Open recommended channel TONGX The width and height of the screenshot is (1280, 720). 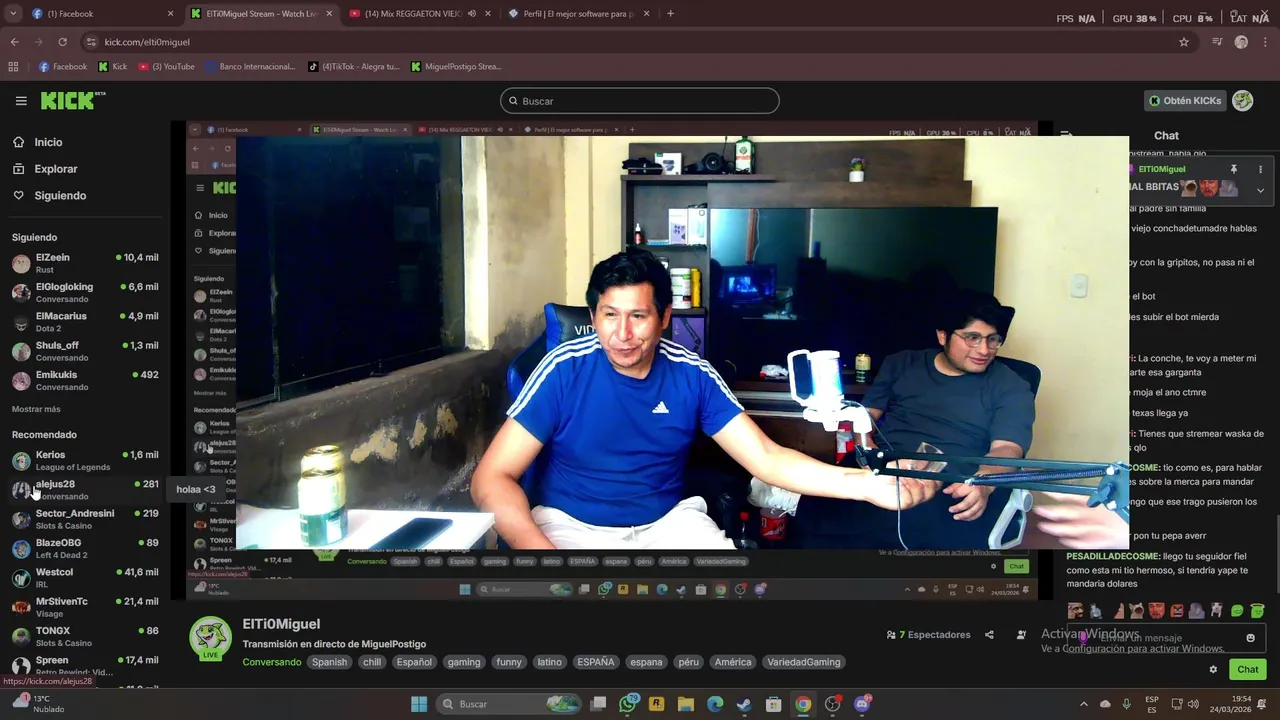85,636
